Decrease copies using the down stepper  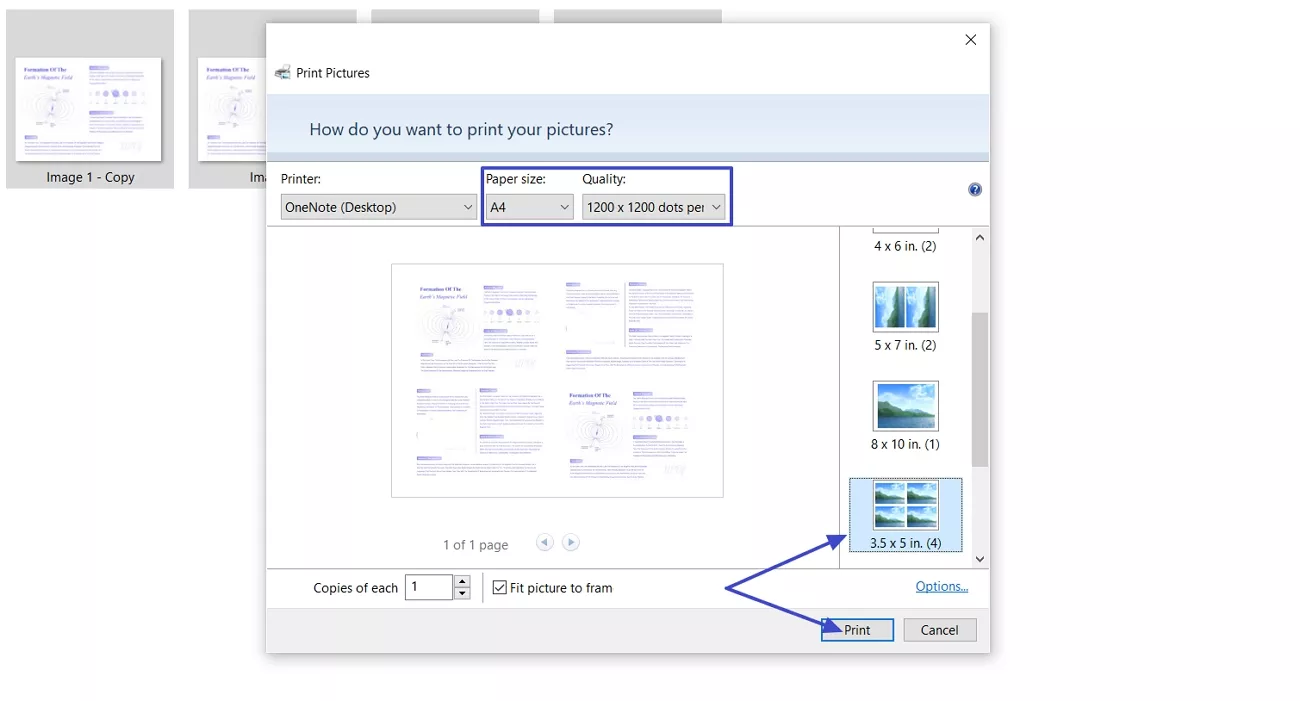tap(461, 592)
